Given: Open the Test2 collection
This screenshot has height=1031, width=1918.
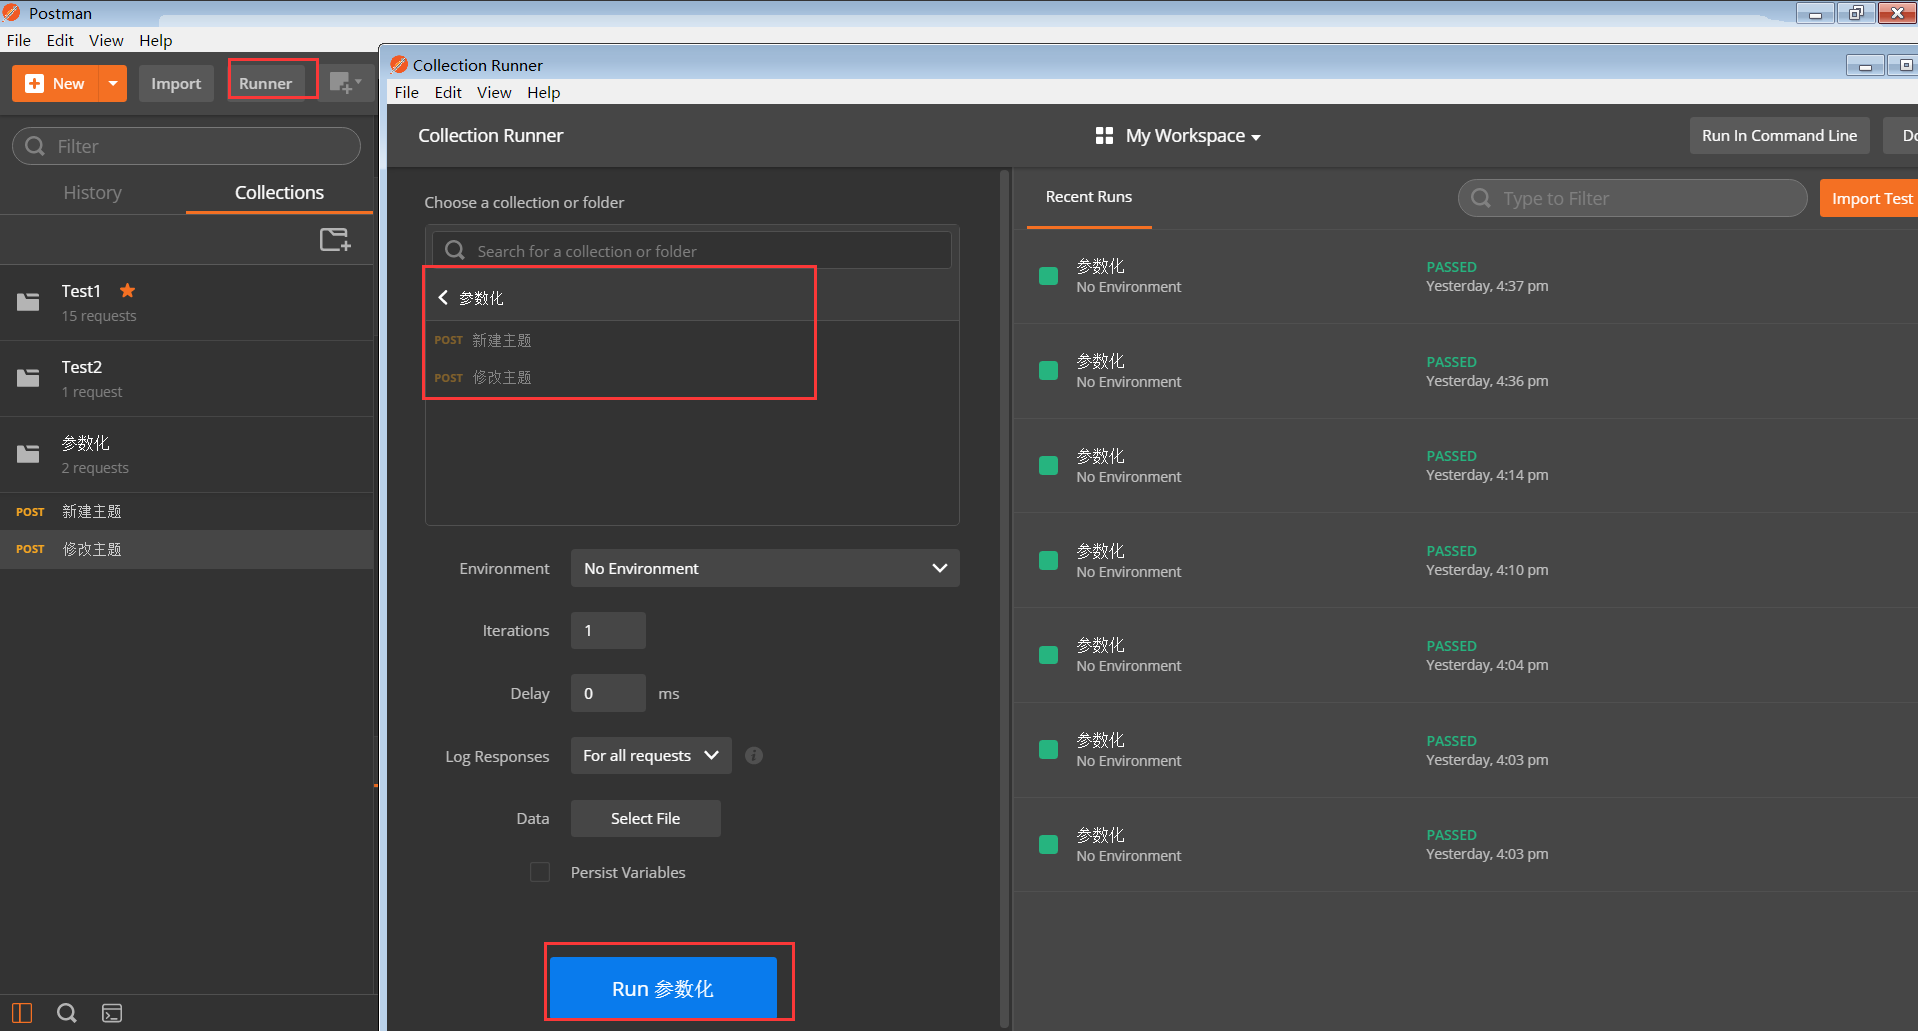Looking at the screenshot, I should (186, 378).
